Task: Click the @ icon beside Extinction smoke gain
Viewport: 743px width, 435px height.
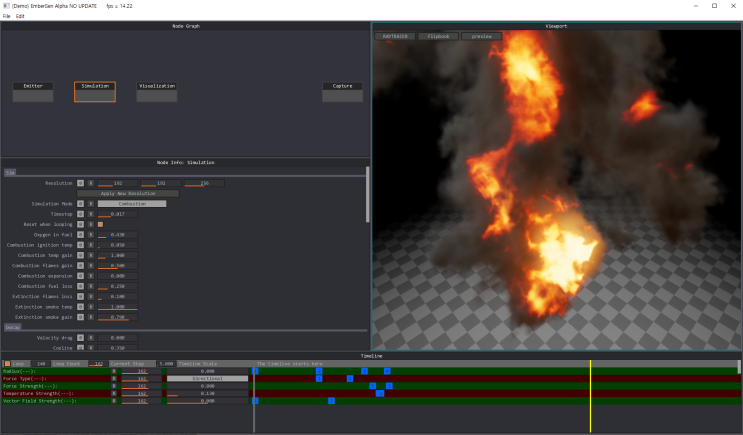Action: click(81, 317)
